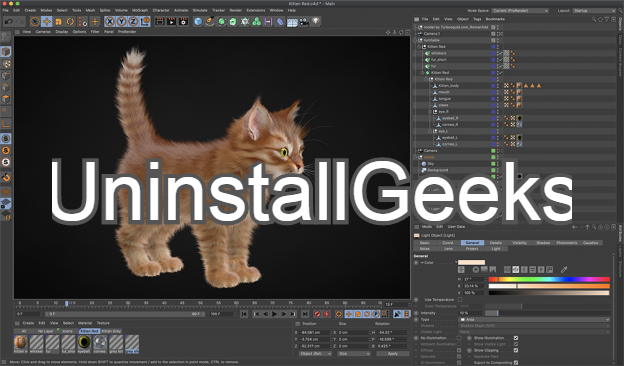
Task: Toggle X axis lock
Action: [110, 21]
